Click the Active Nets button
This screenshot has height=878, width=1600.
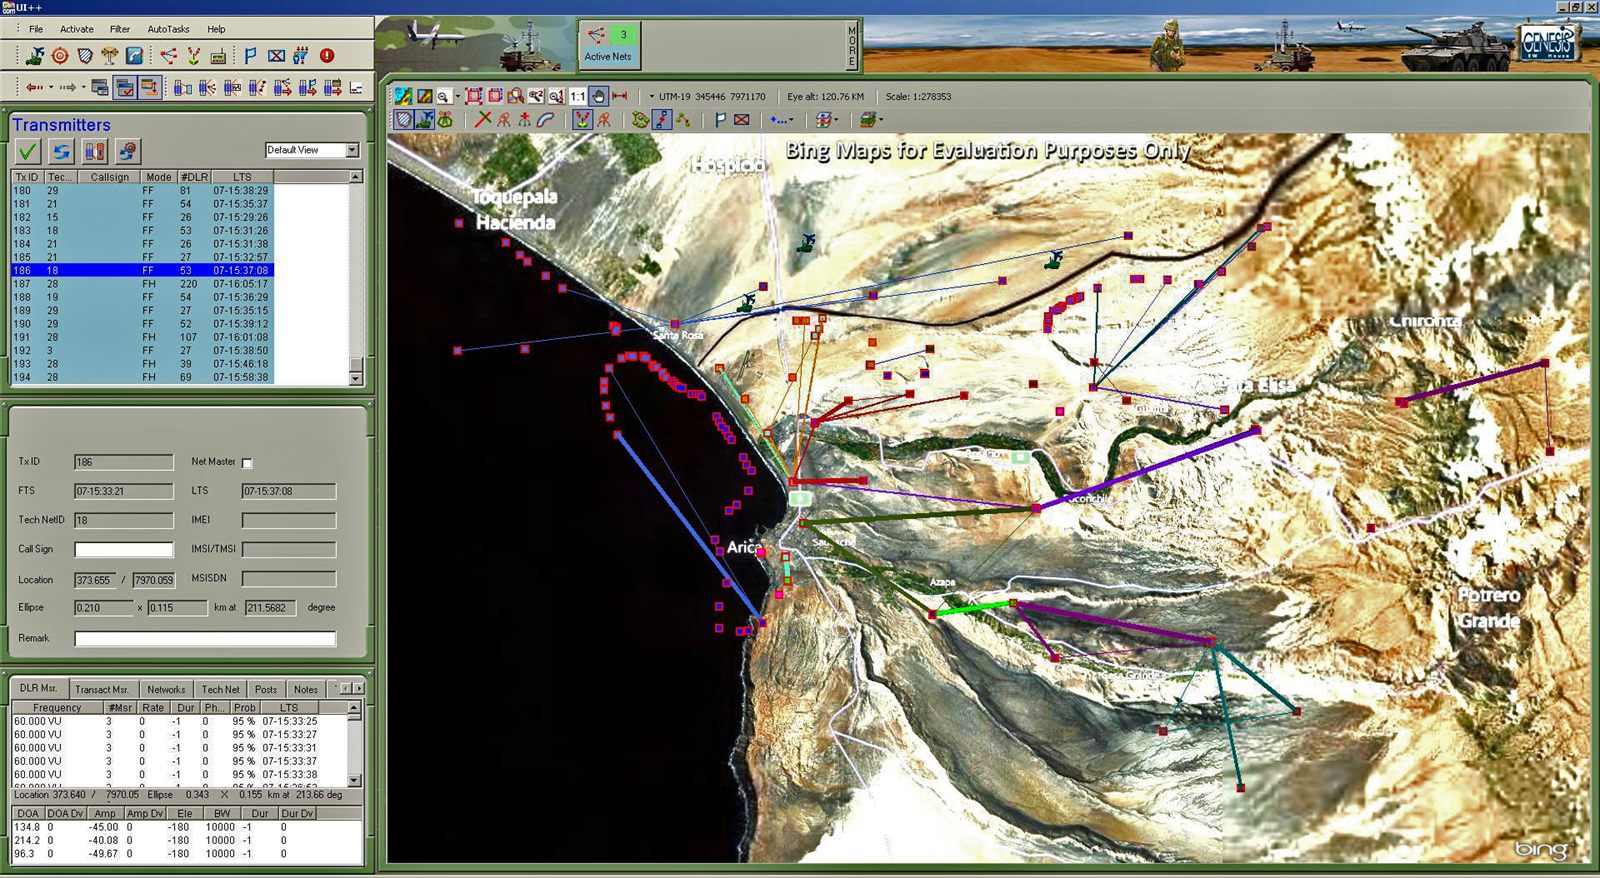[x=608, y=46]
